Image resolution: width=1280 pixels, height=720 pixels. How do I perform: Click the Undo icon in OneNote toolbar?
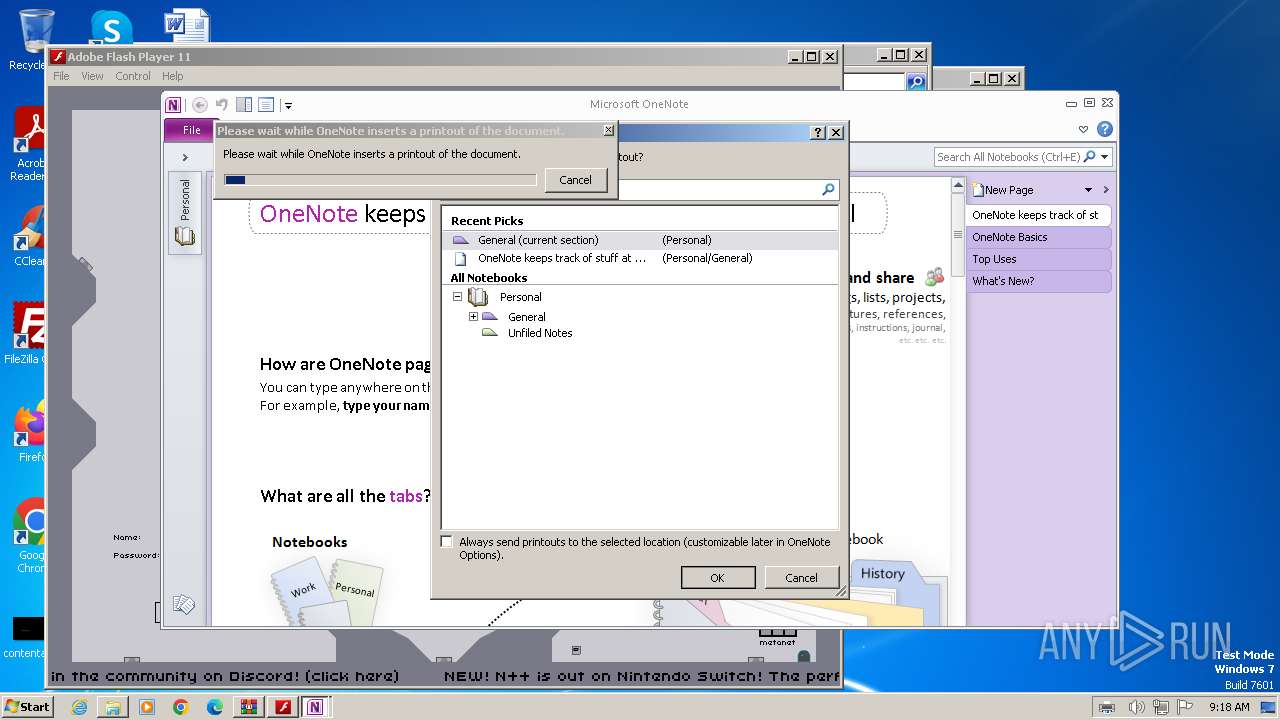pyautogui.click(x=222, y=104)
